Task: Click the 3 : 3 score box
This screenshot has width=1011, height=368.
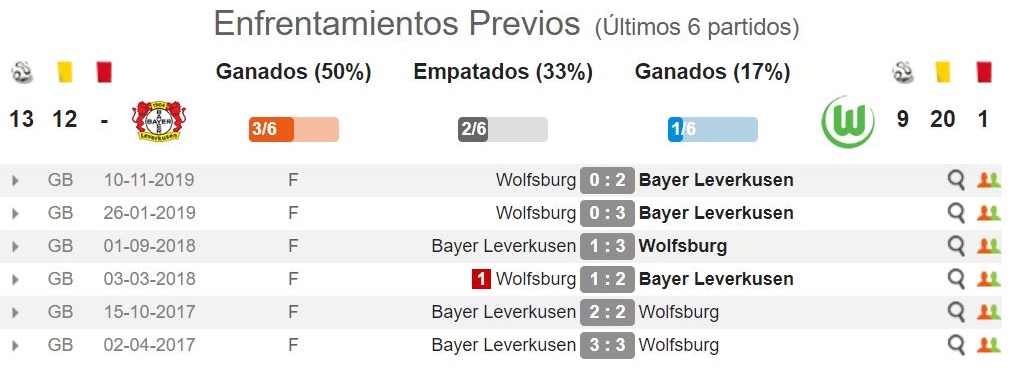Action: tap(607, 345)
